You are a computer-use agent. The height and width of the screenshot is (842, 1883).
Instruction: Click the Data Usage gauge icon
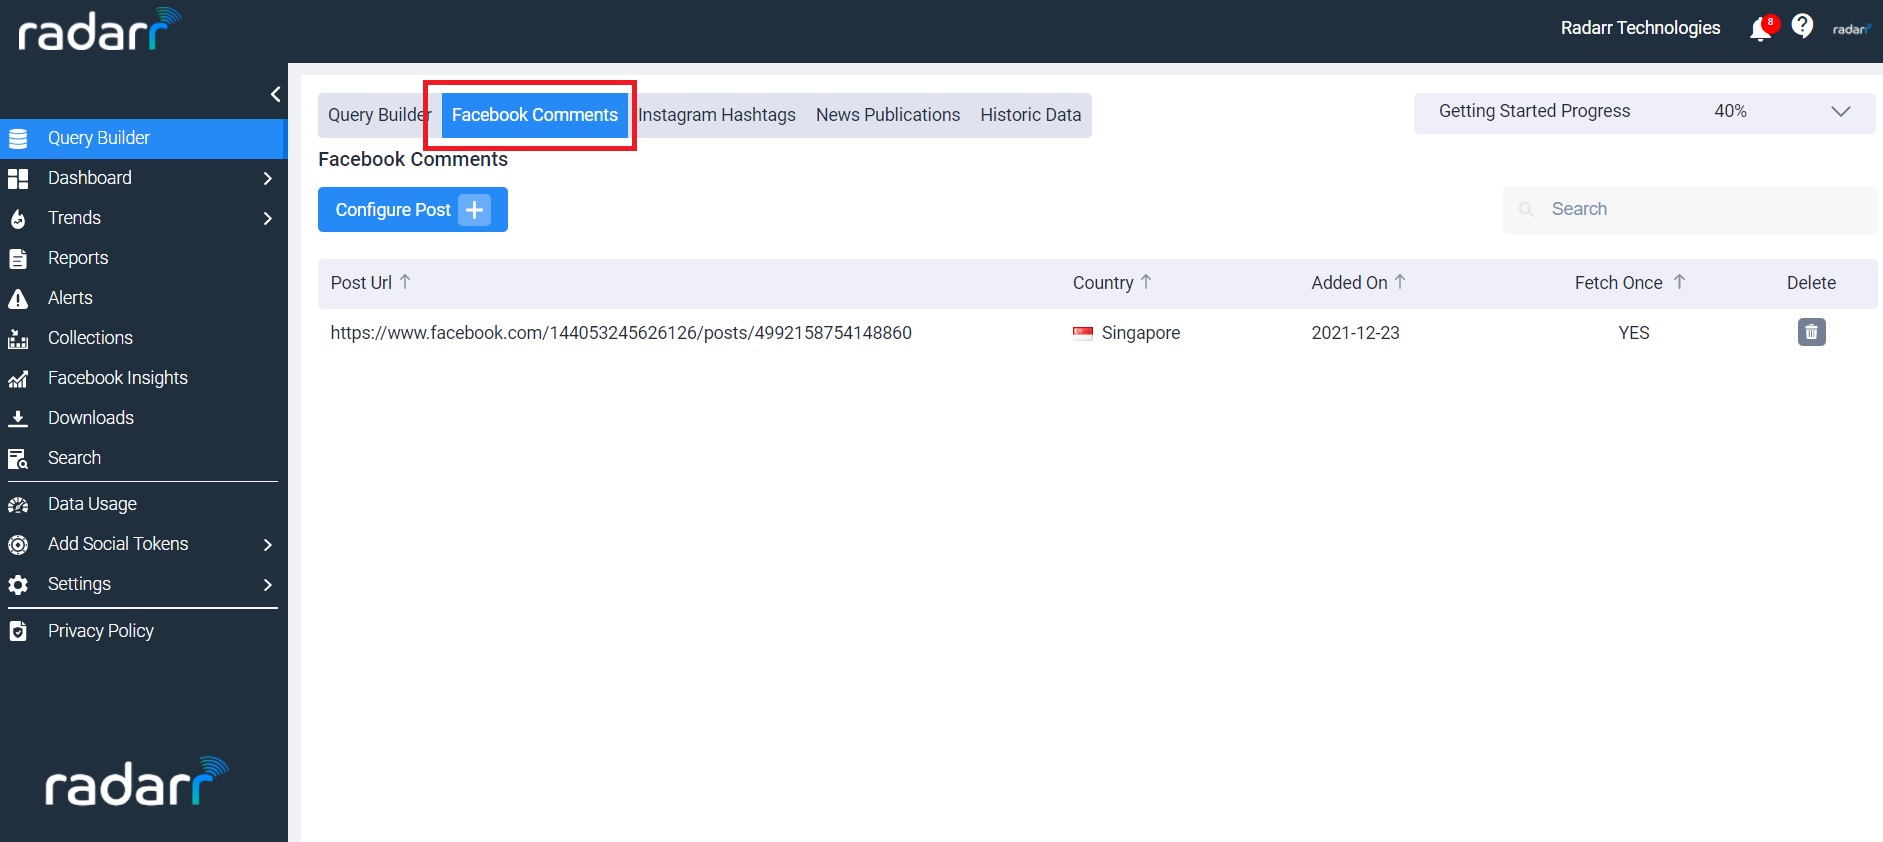click(18, 505)
